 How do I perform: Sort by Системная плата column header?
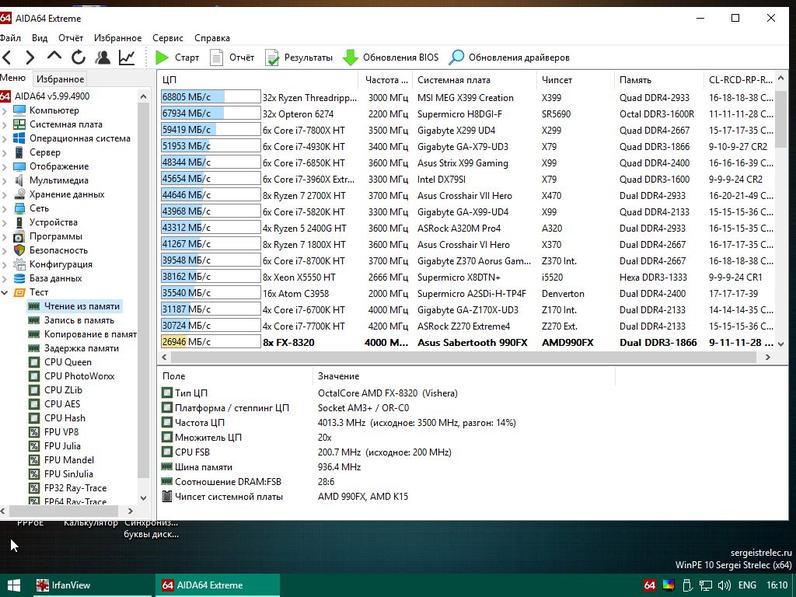coord(473,80)
